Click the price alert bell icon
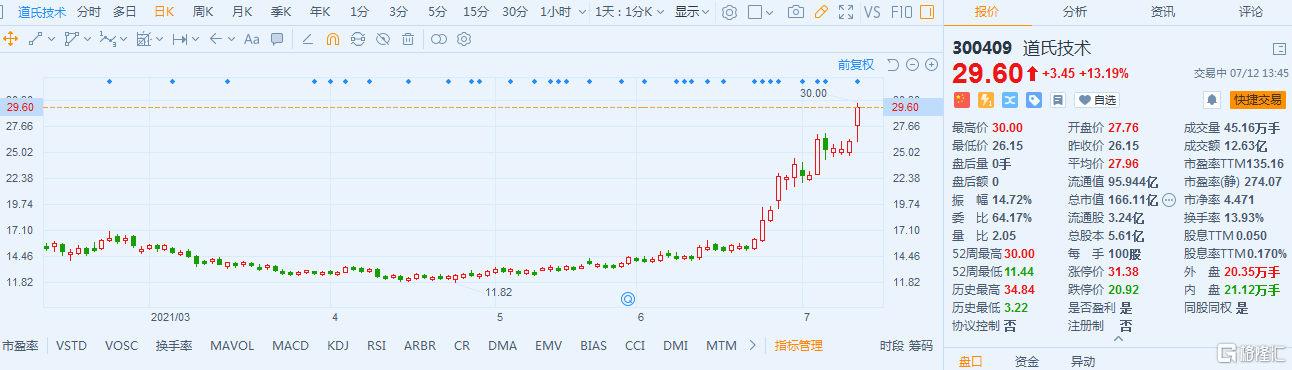 click(1212, 99)
